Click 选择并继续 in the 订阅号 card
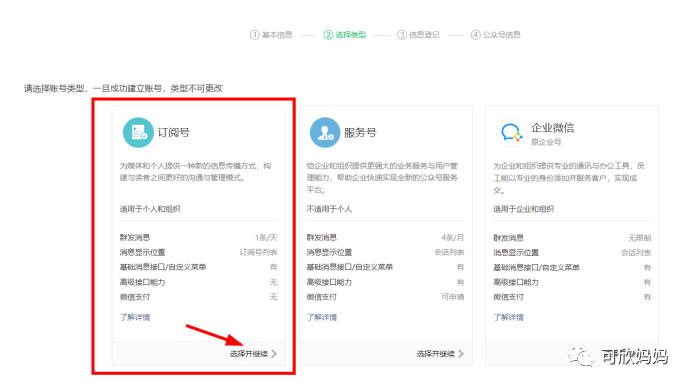Image resolution: width=691 pixels, height=387 pixels. click(x=249, y=354)
